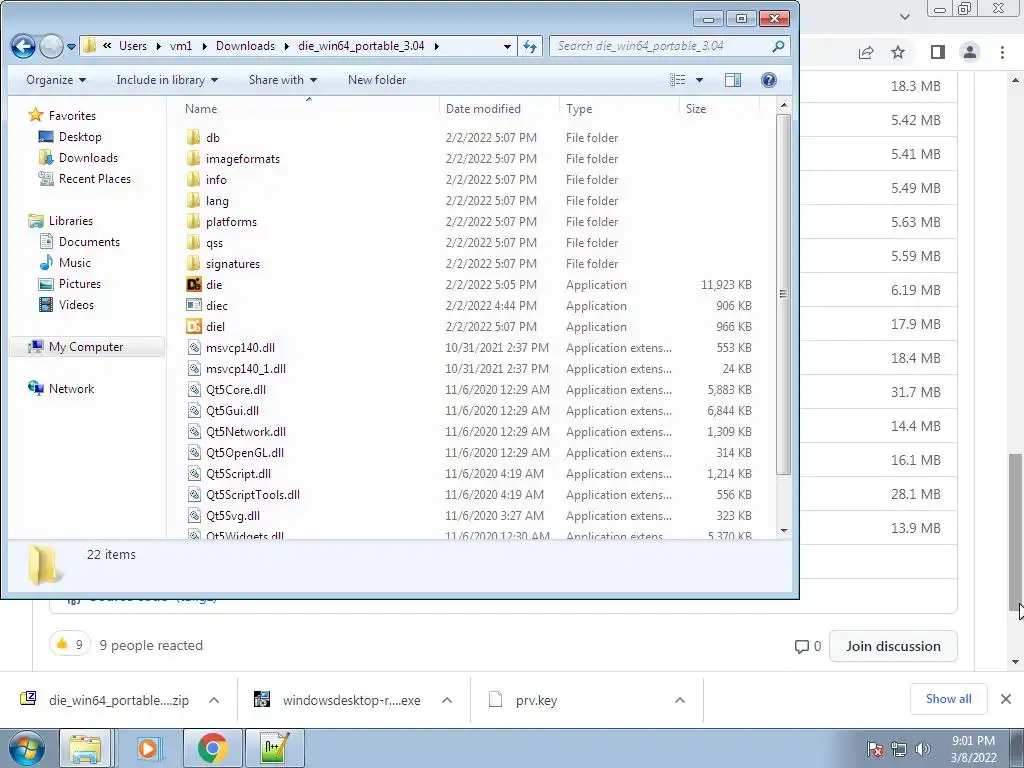The image size is (1024, 768).
Task: Click the Explorer forward arrow button
Action: pyautogui.click(x=50, y=46)
